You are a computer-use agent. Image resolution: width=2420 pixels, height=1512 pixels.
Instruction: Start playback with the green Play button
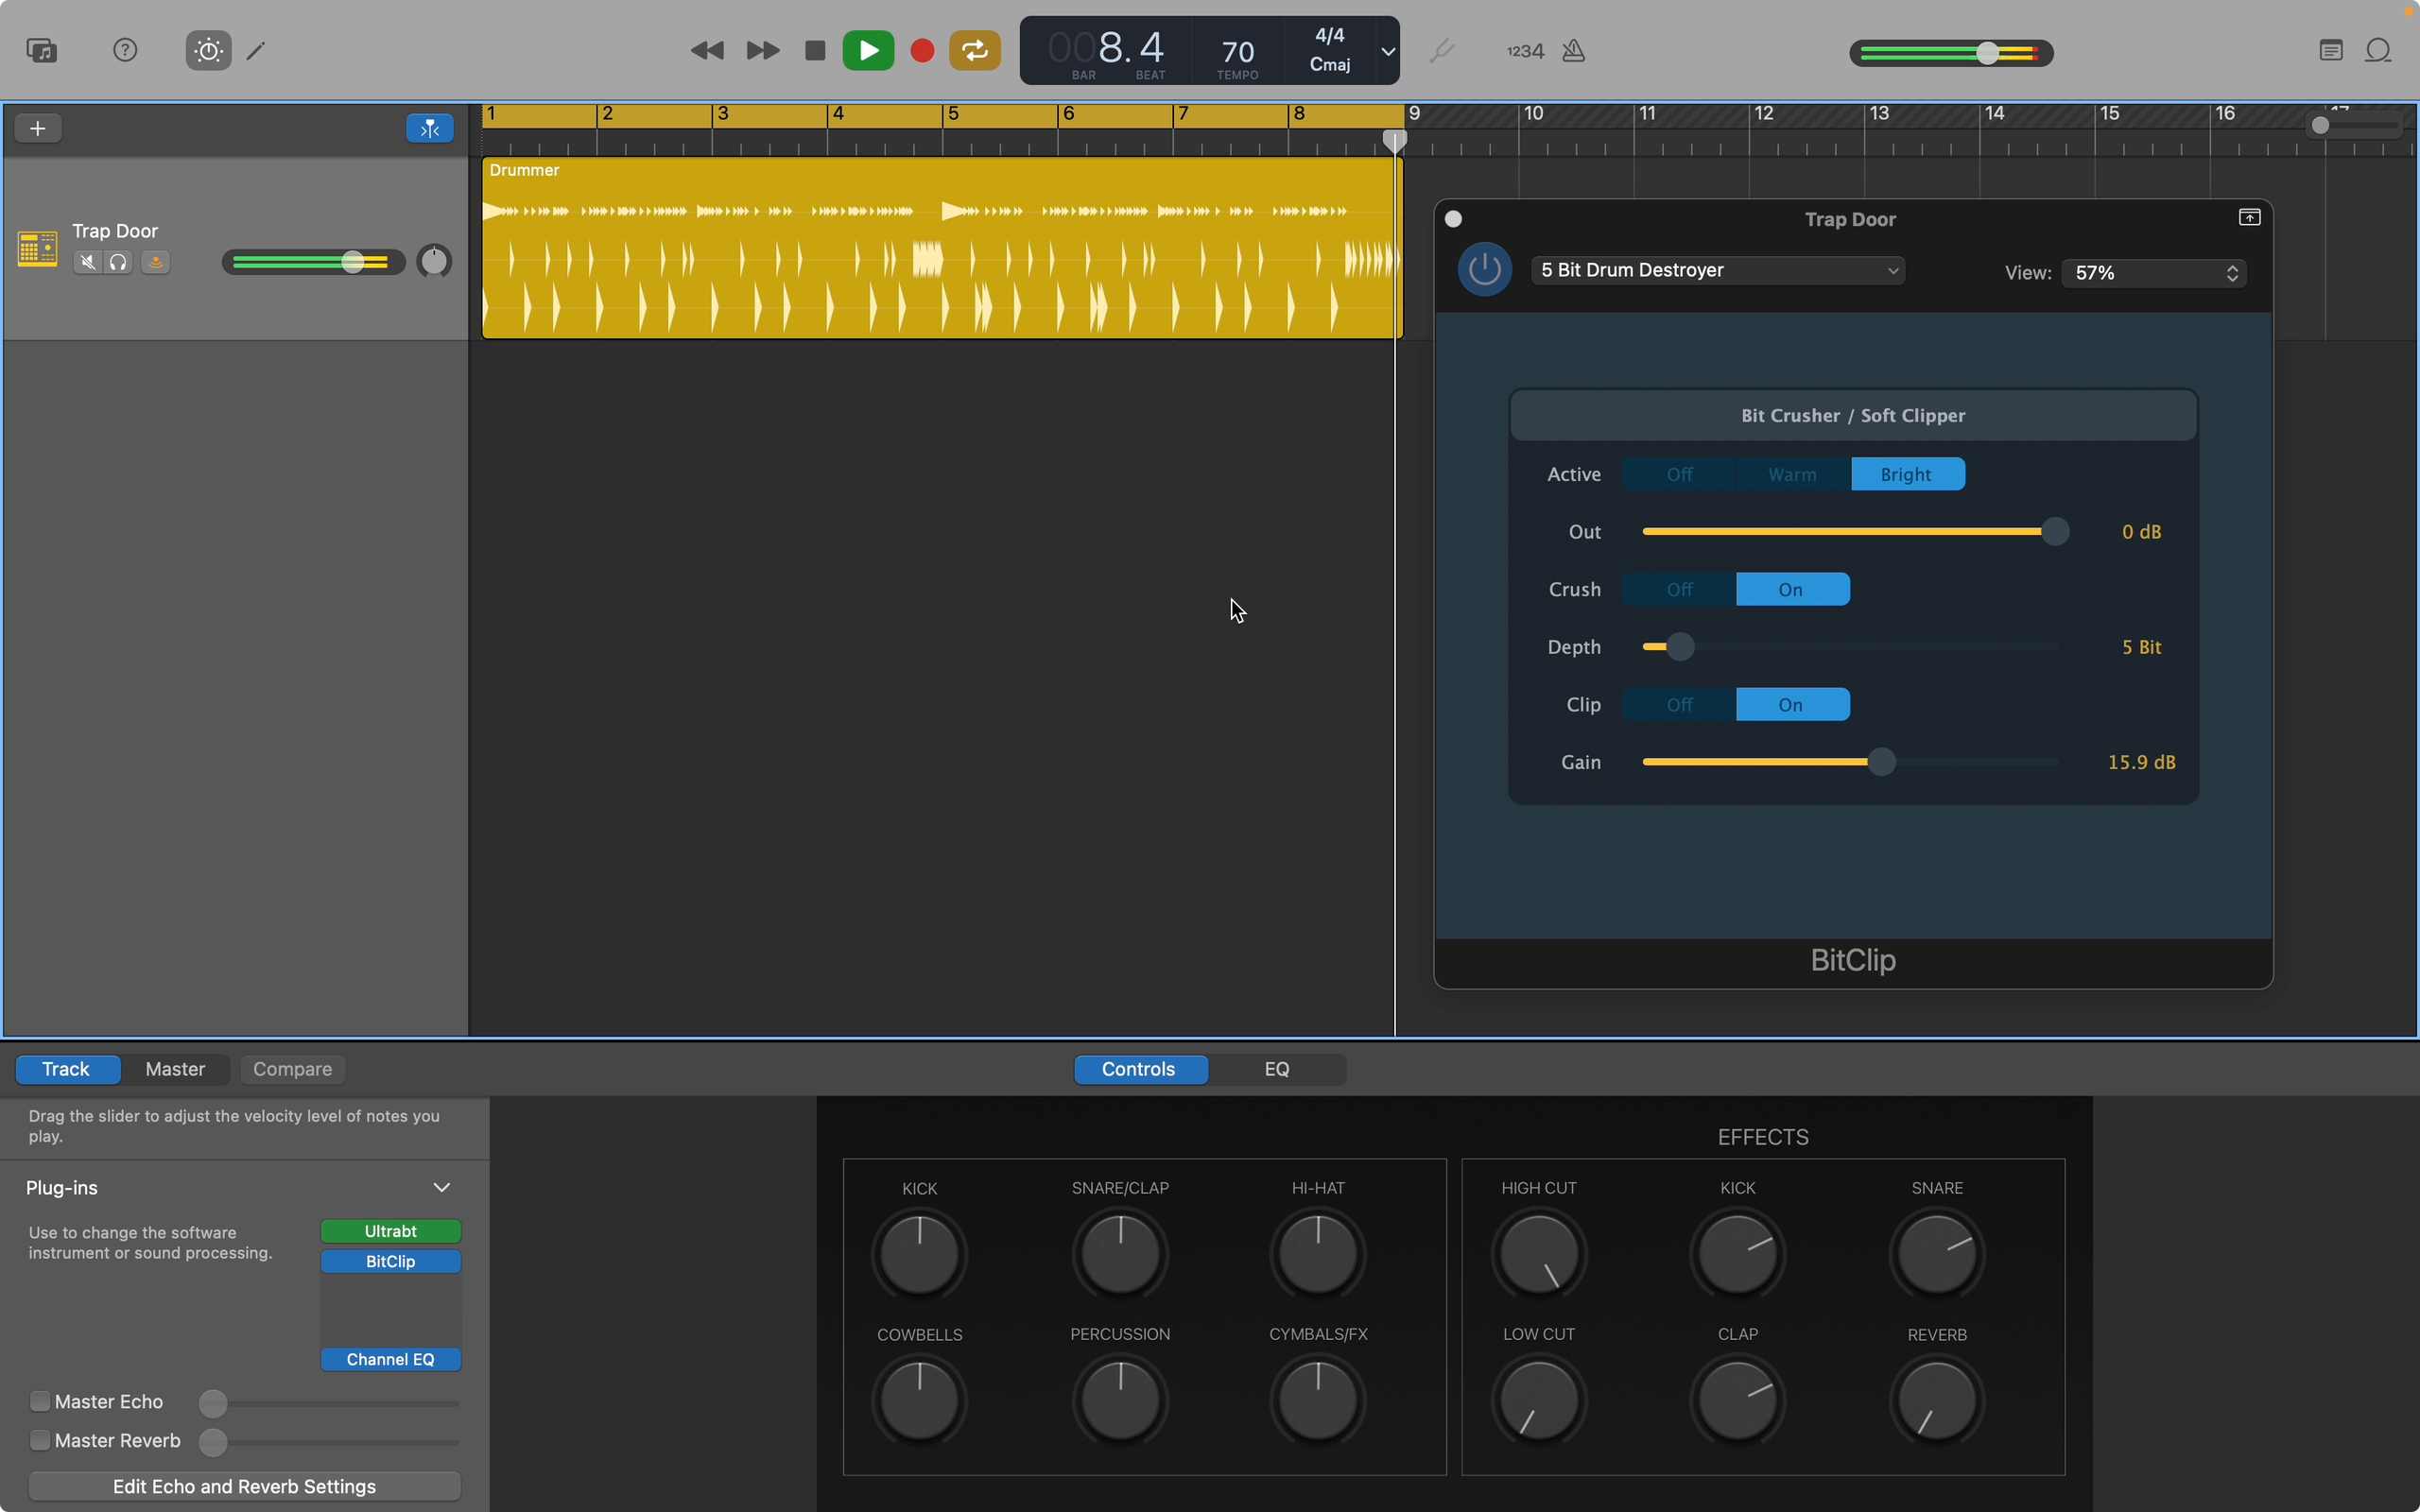[x=868, y=50]
